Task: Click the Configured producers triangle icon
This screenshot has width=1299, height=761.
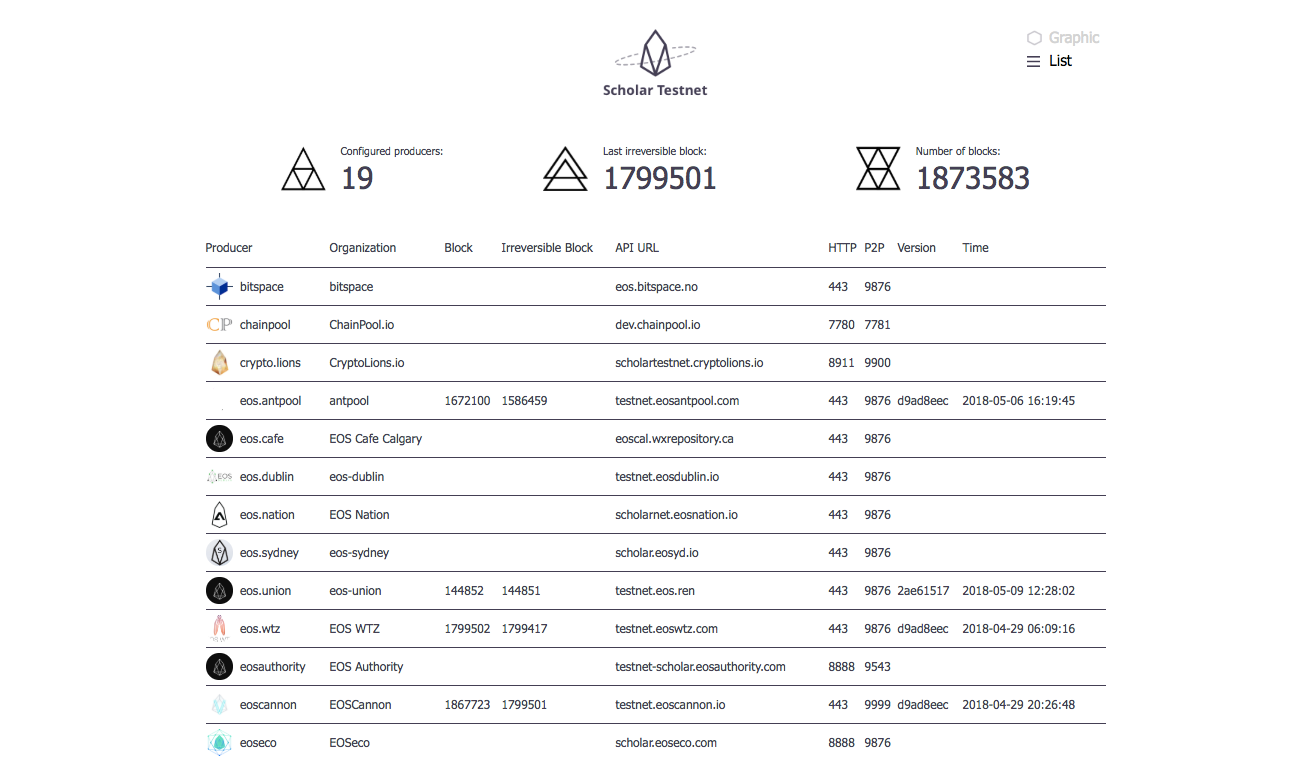Action: [x=303, y=169]
